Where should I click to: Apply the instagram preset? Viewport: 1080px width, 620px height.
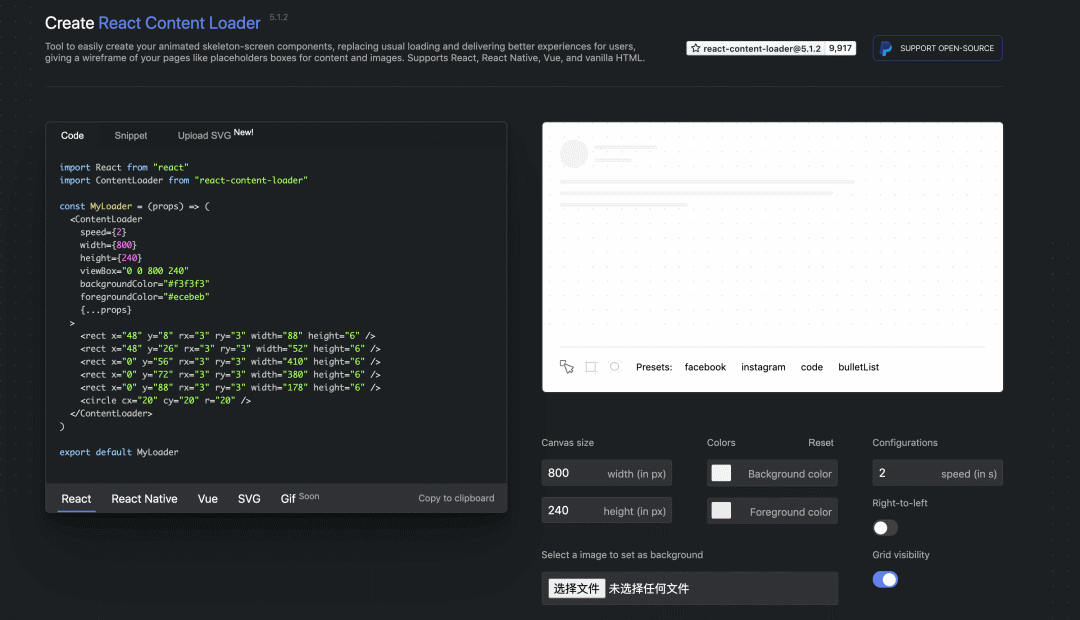pyautogui.click(x=763, y=367)
